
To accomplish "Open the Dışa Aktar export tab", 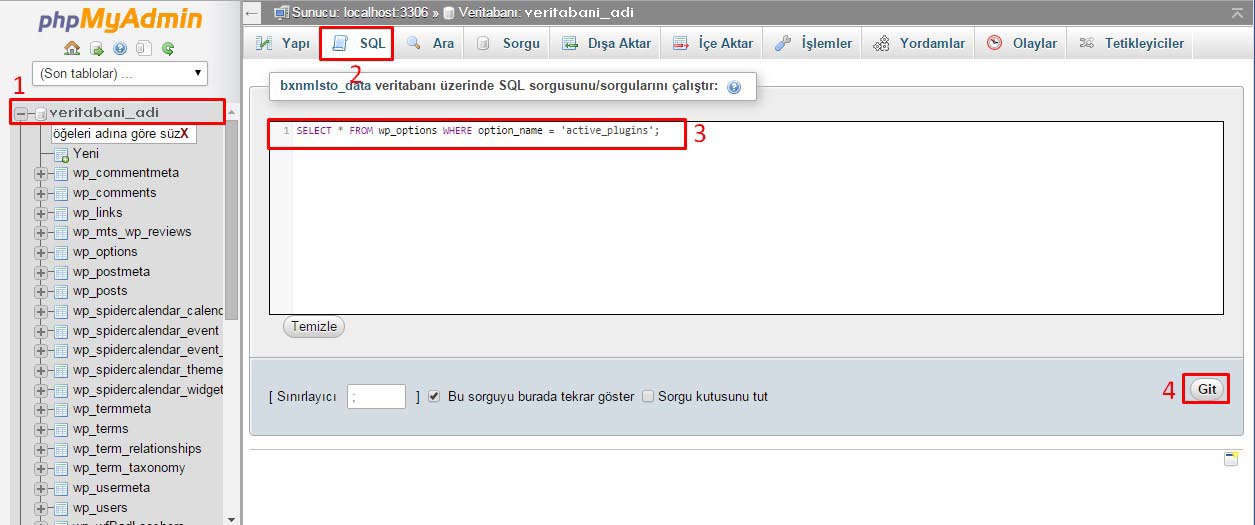I will 606,43.
